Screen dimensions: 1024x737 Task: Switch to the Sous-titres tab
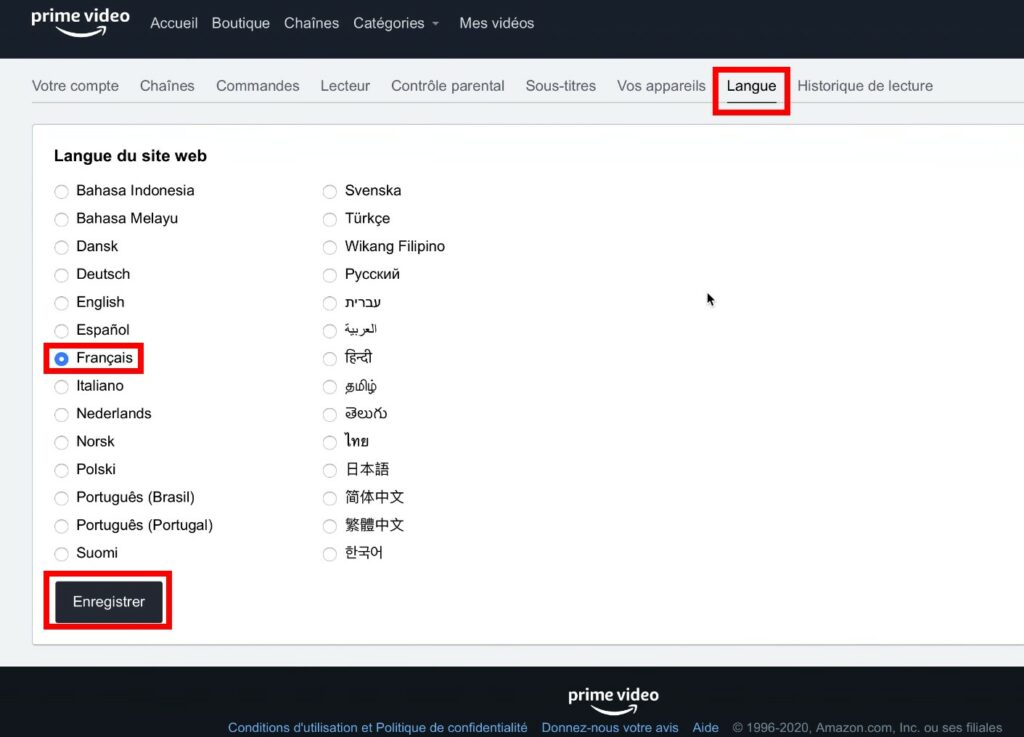[x=560, y=86]
